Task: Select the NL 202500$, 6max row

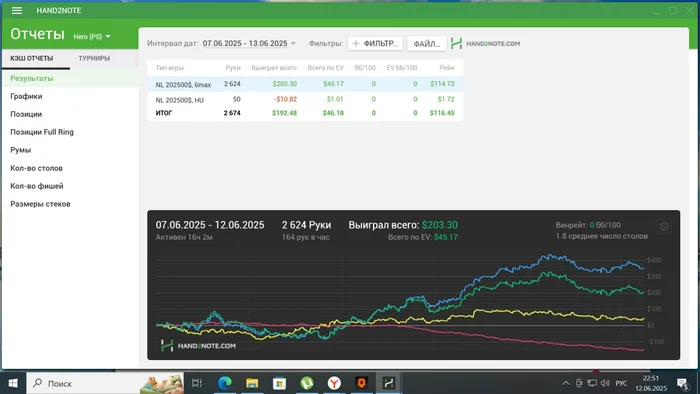Action: click(x=305, y=84)
